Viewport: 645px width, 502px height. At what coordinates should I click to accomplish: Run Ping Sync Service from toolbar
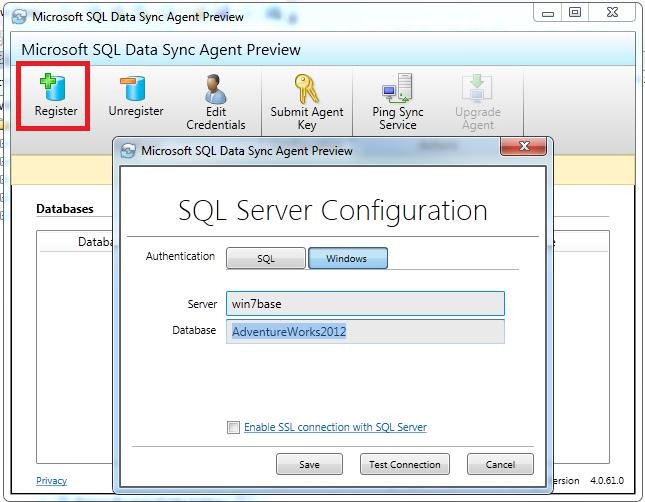397,88
